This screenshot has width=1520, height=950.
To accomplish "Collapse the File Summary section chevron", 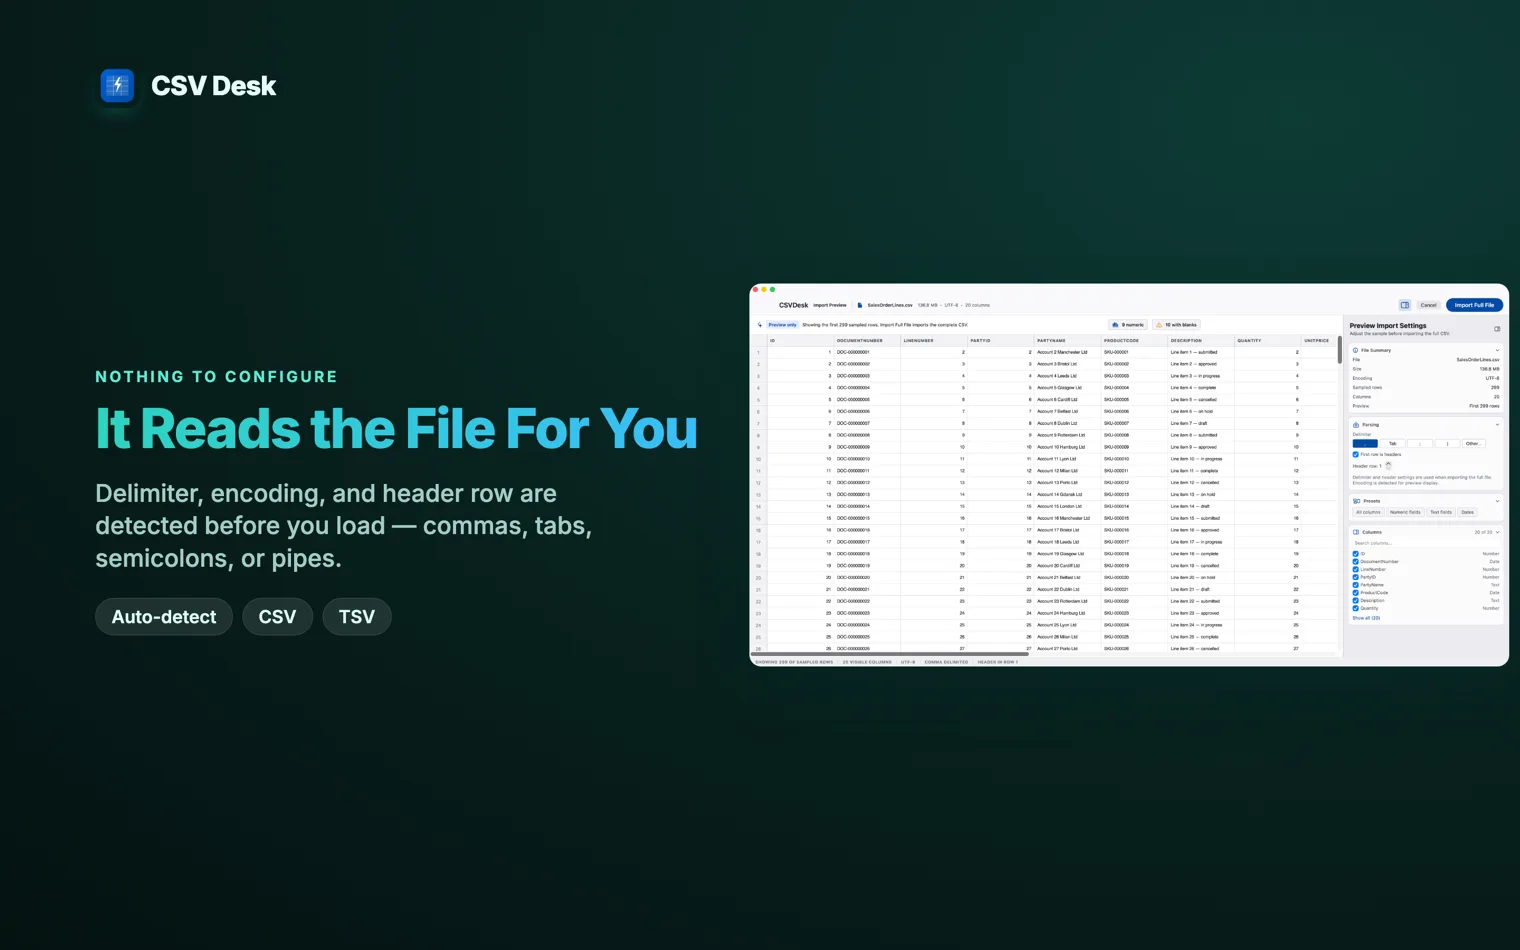I will tap(1497, 350).
